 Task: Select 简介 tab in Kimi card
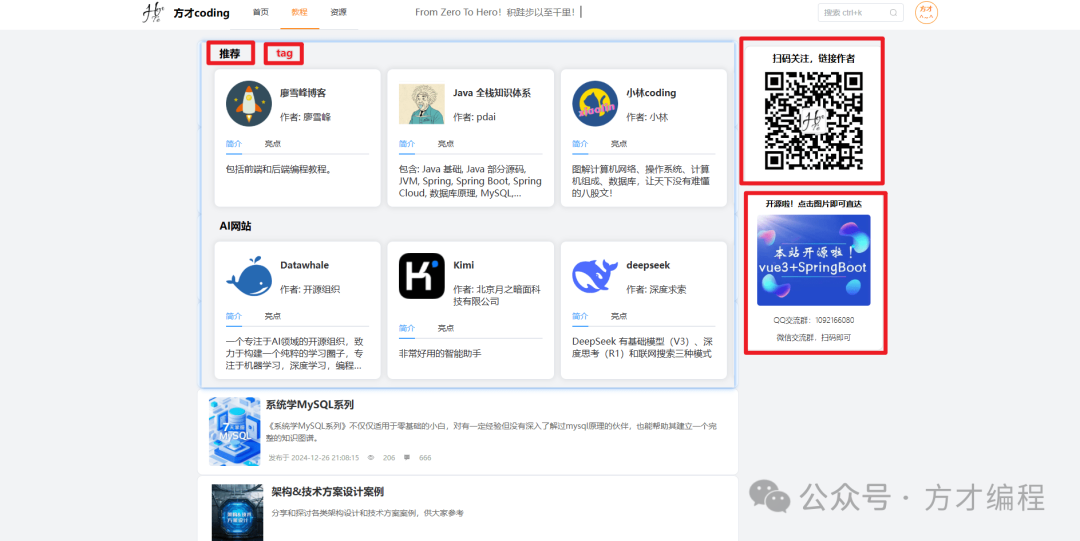(406, 328)
